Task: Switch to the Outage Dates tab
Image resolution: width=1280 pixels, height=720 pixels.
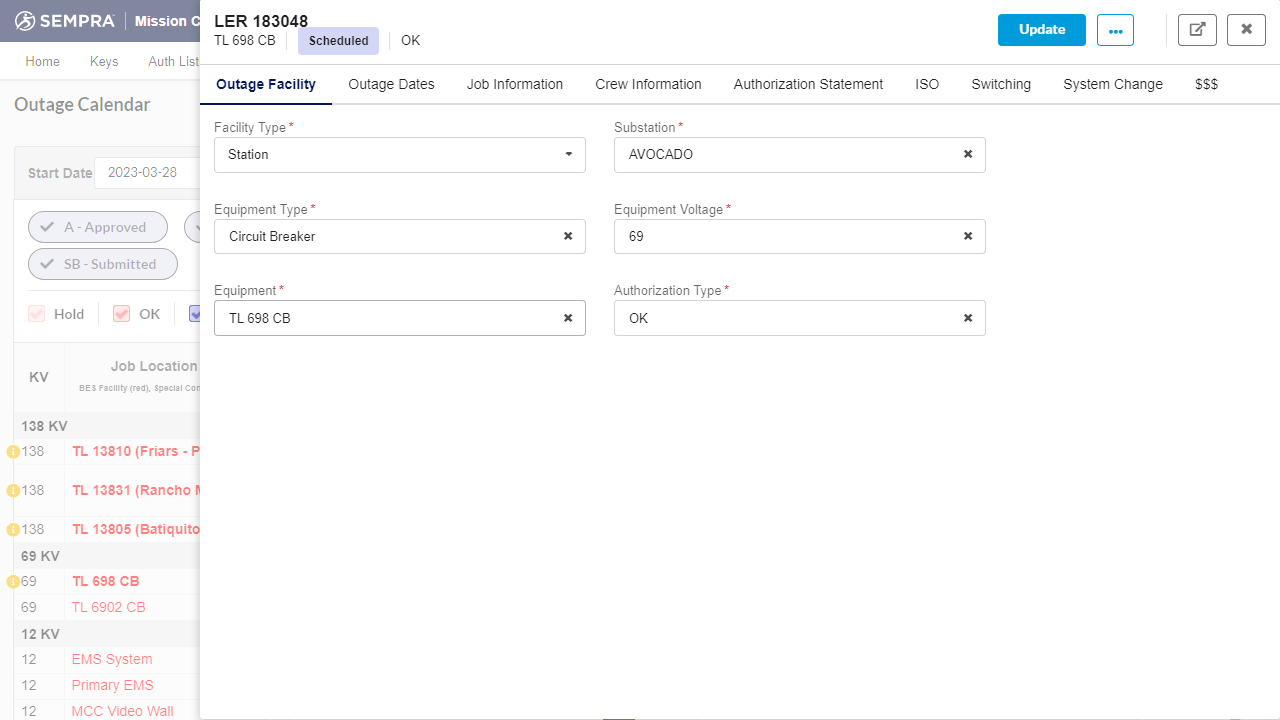Action: click(x=391, y=84)
